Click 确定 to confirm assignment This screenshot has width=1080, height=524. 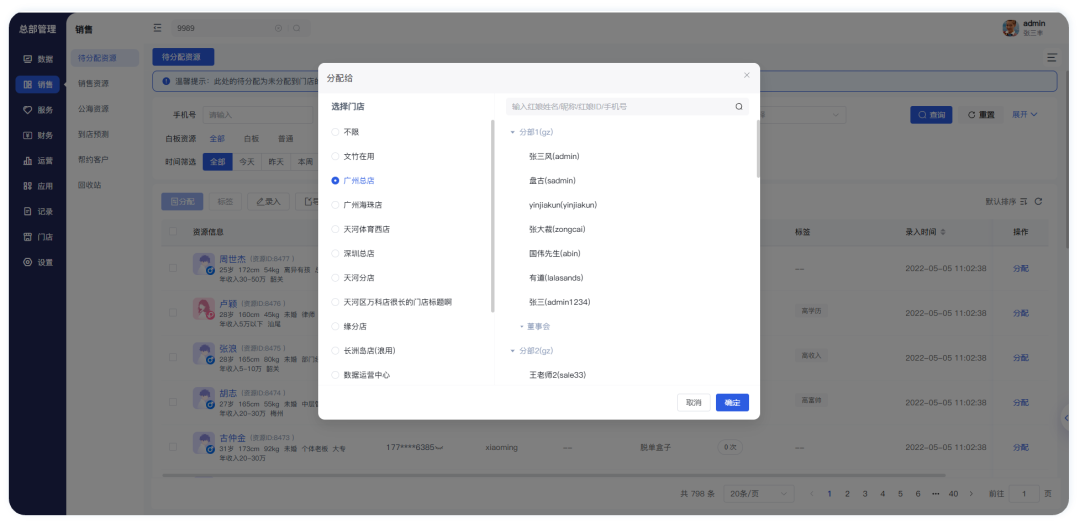pyautogui.click(x=732, y=403)
